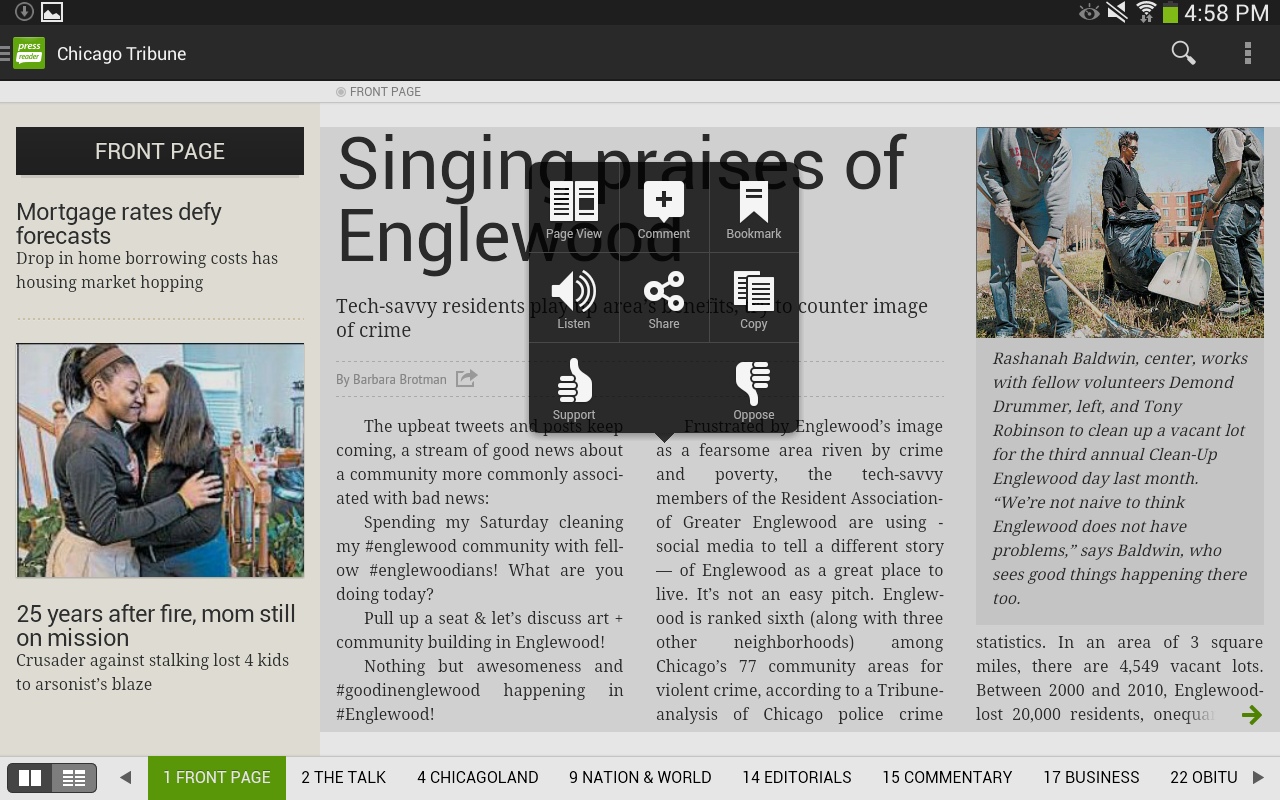Bookmark this article
Viewport: 1280px width, 800px height.
754,208
